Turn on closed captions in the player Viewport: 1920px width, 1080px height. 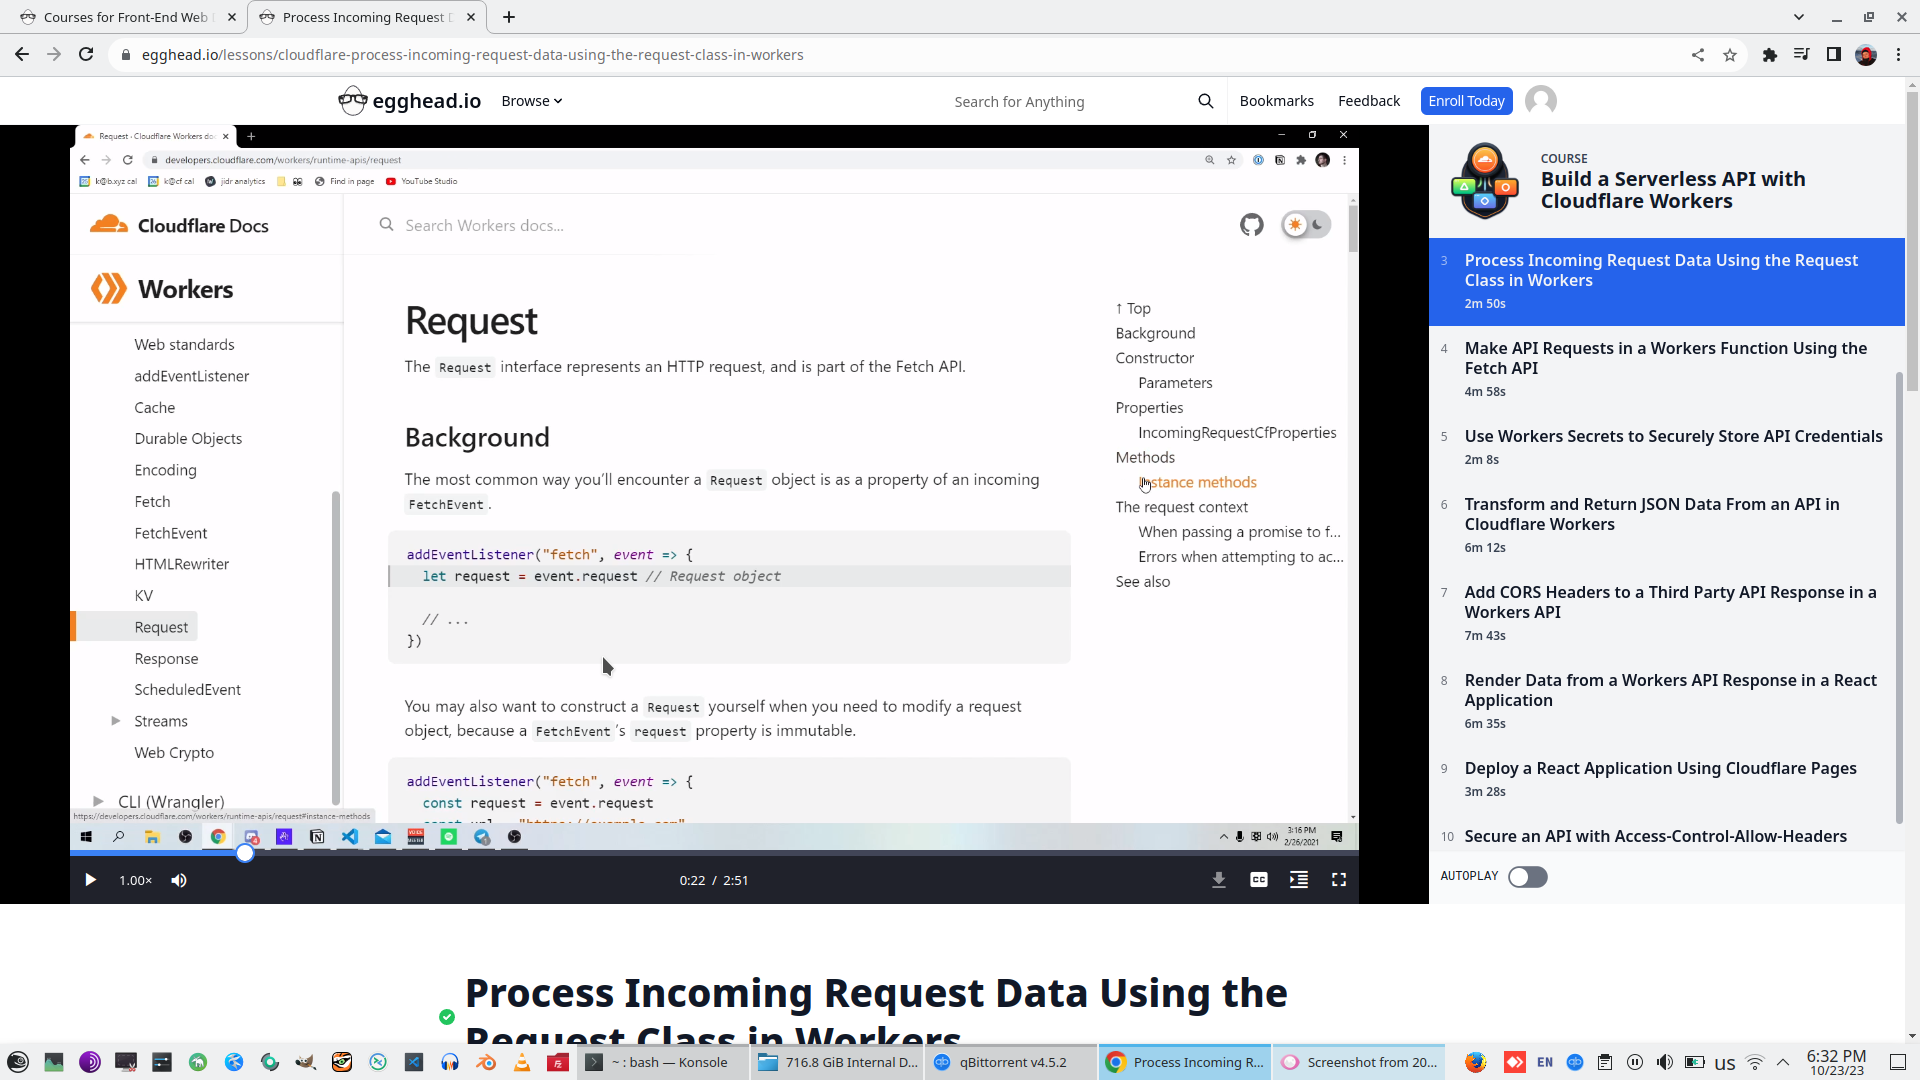coord(1259,880)
